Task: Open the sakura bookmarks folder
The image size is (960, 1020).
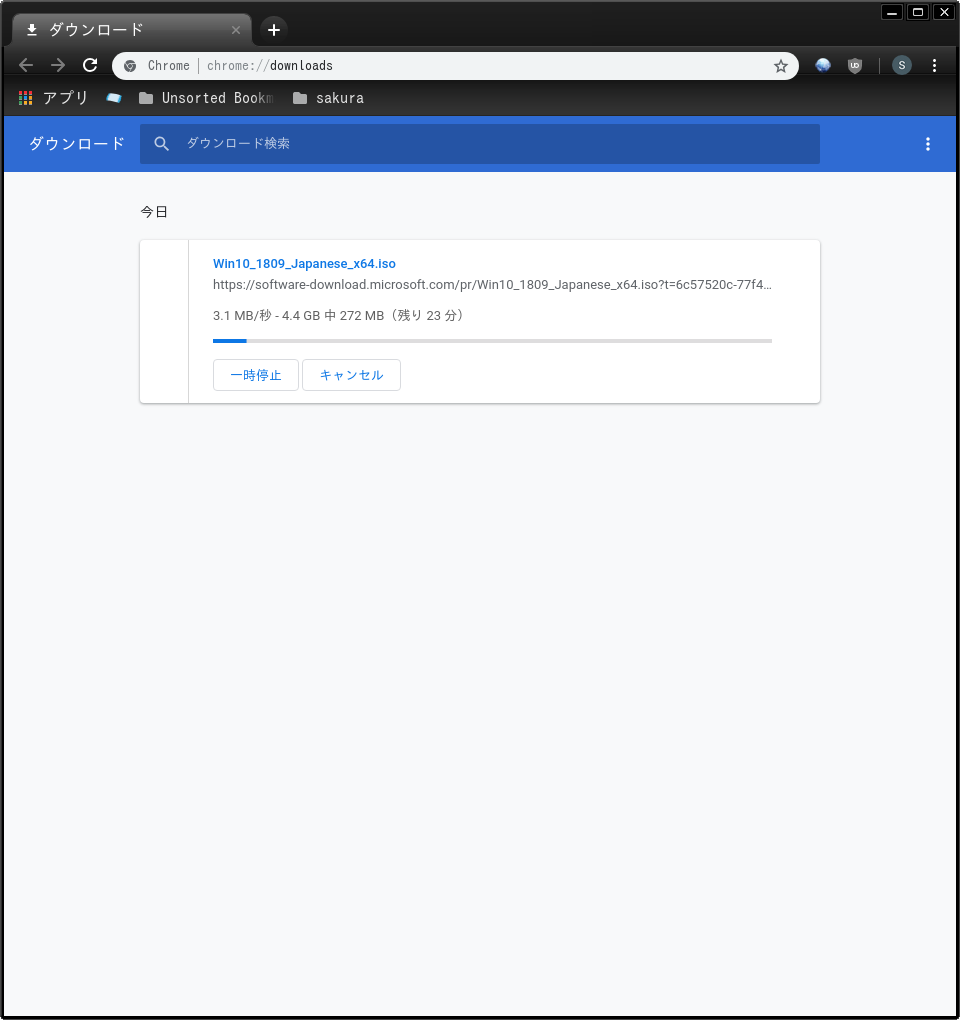Action: click(x=328, y=98)
